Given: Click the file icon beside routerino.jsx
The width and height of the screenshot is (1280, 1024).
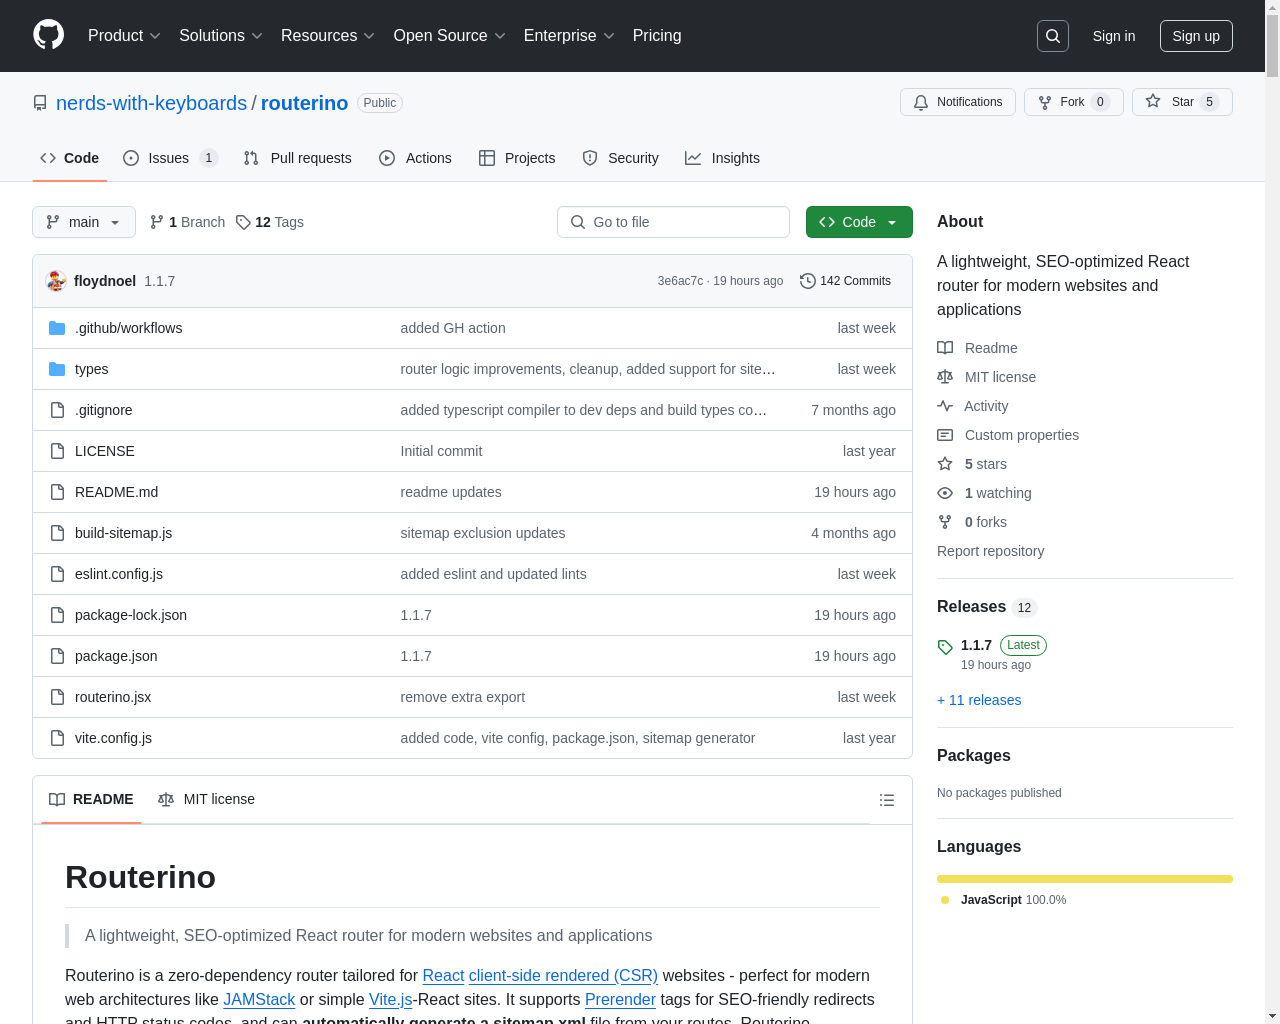Looking at the screenshot, I should tap(57, 697).
